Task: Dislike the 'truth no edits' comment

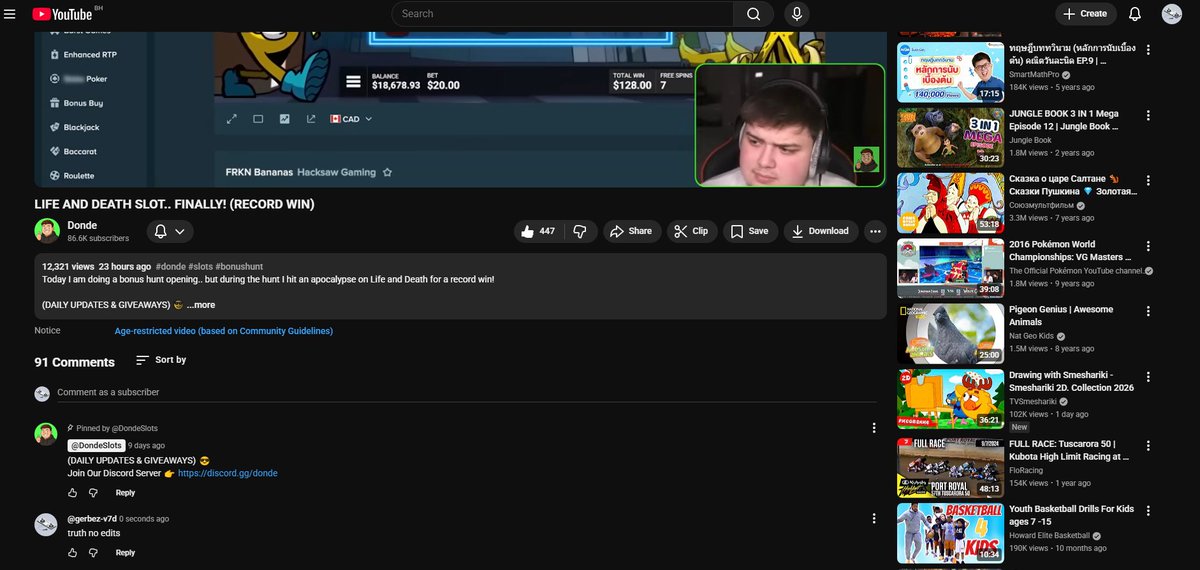Action: coord(94,553)
